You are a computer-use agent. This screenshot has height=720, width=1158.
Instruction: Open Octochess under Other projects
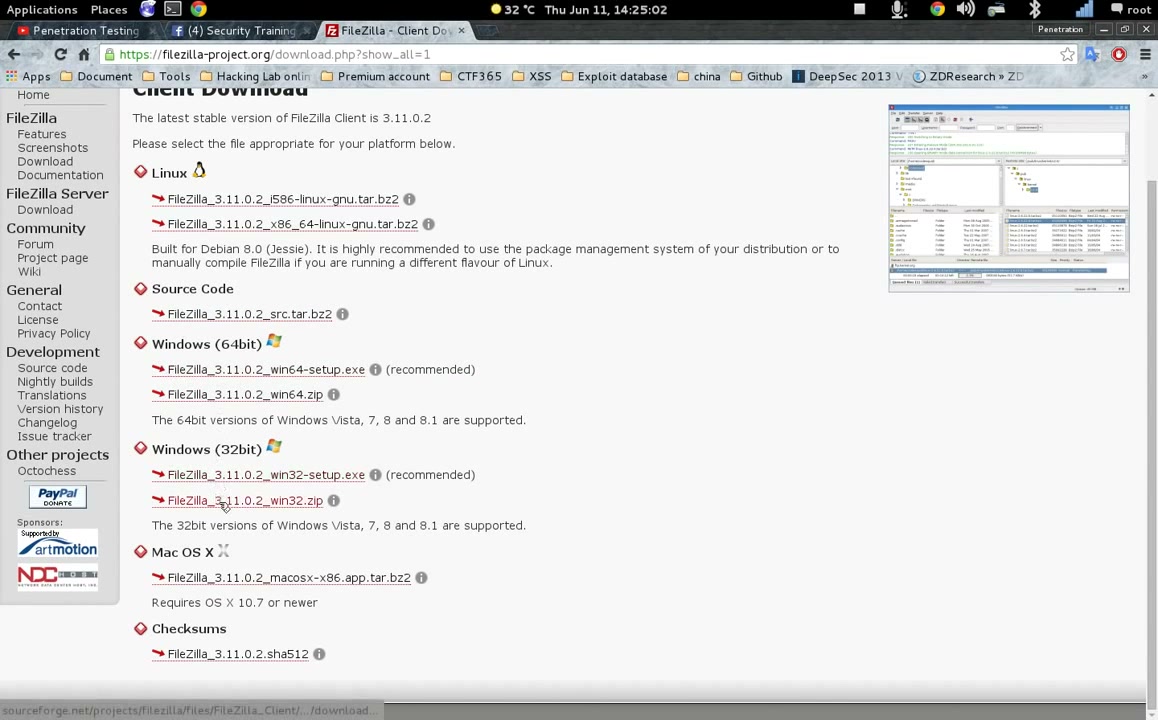click(47, 471)
